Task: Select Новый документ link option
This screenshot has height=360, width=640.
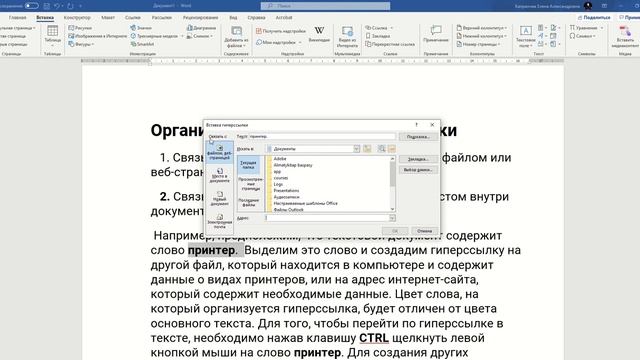Action: [x=220, y=198]
